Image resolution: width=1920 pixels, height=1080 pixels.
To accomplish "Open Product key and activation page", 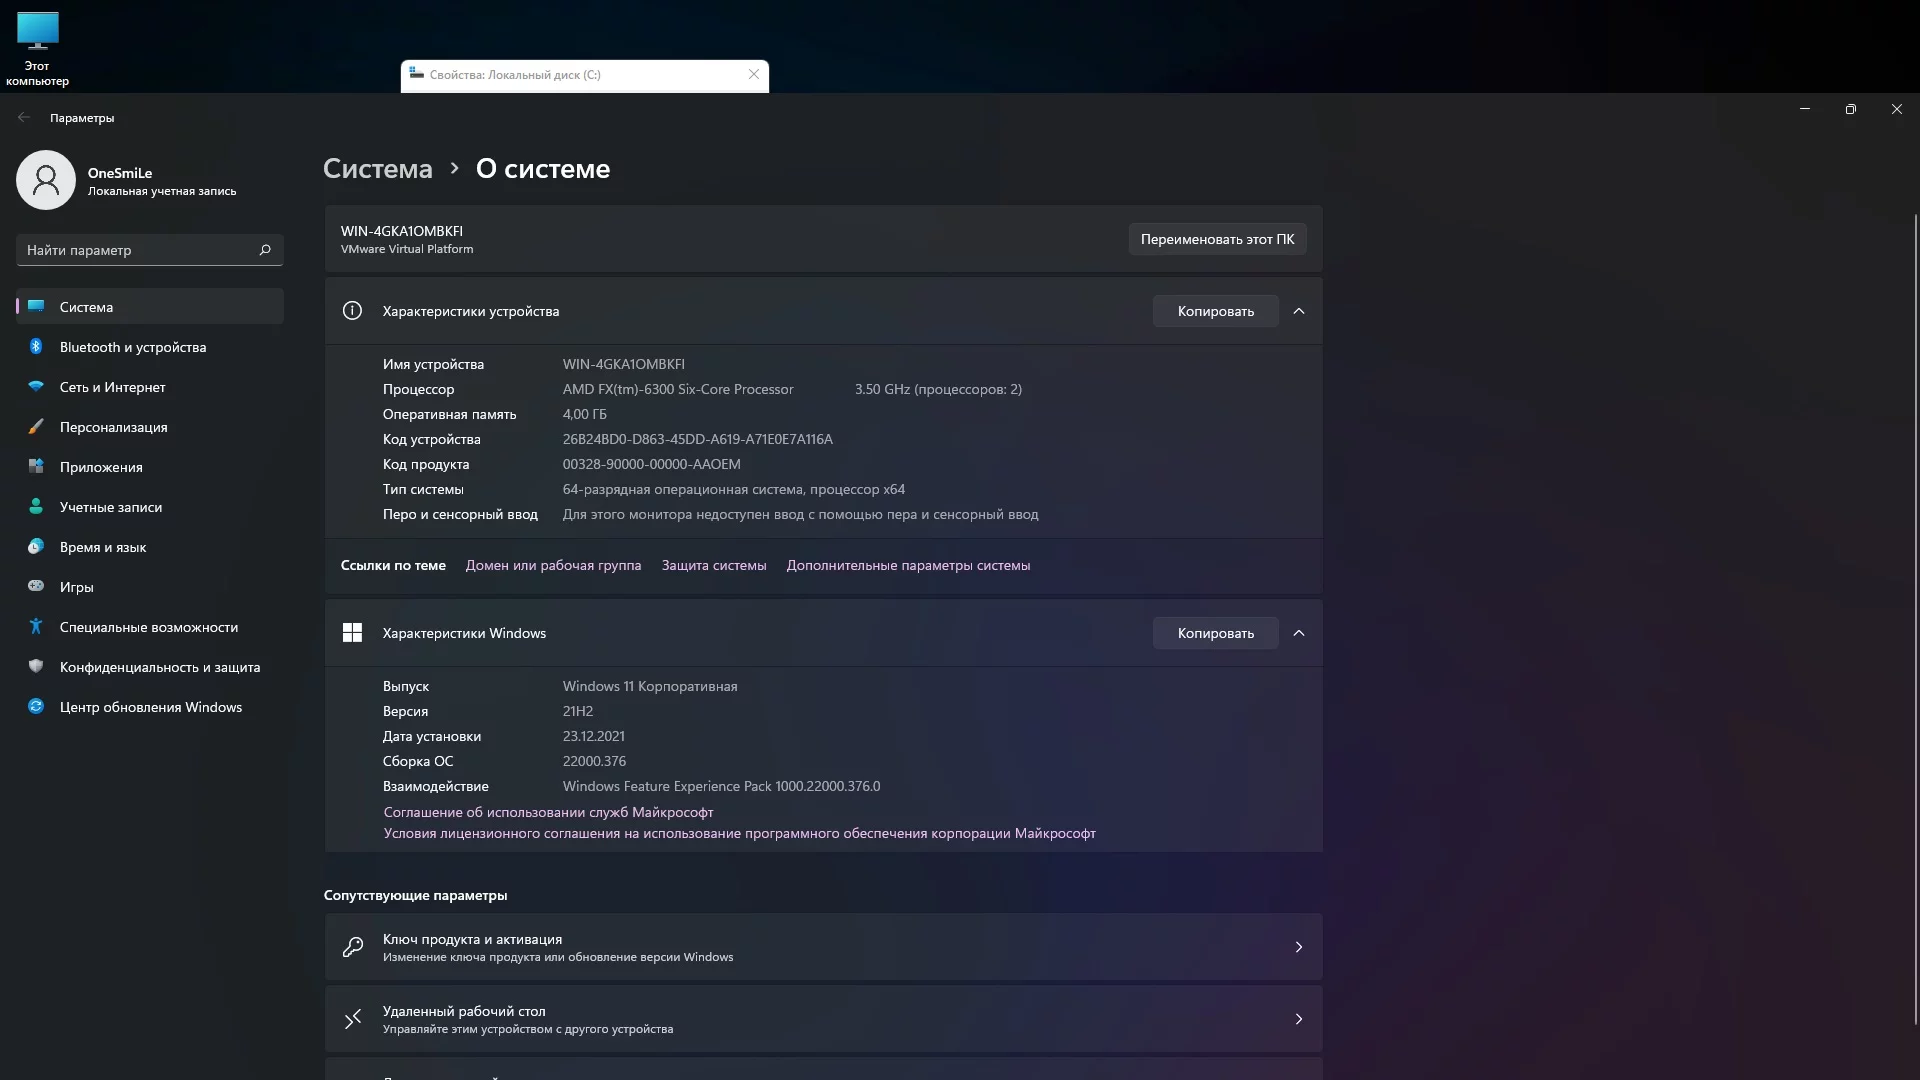I will tap(822, 947).
